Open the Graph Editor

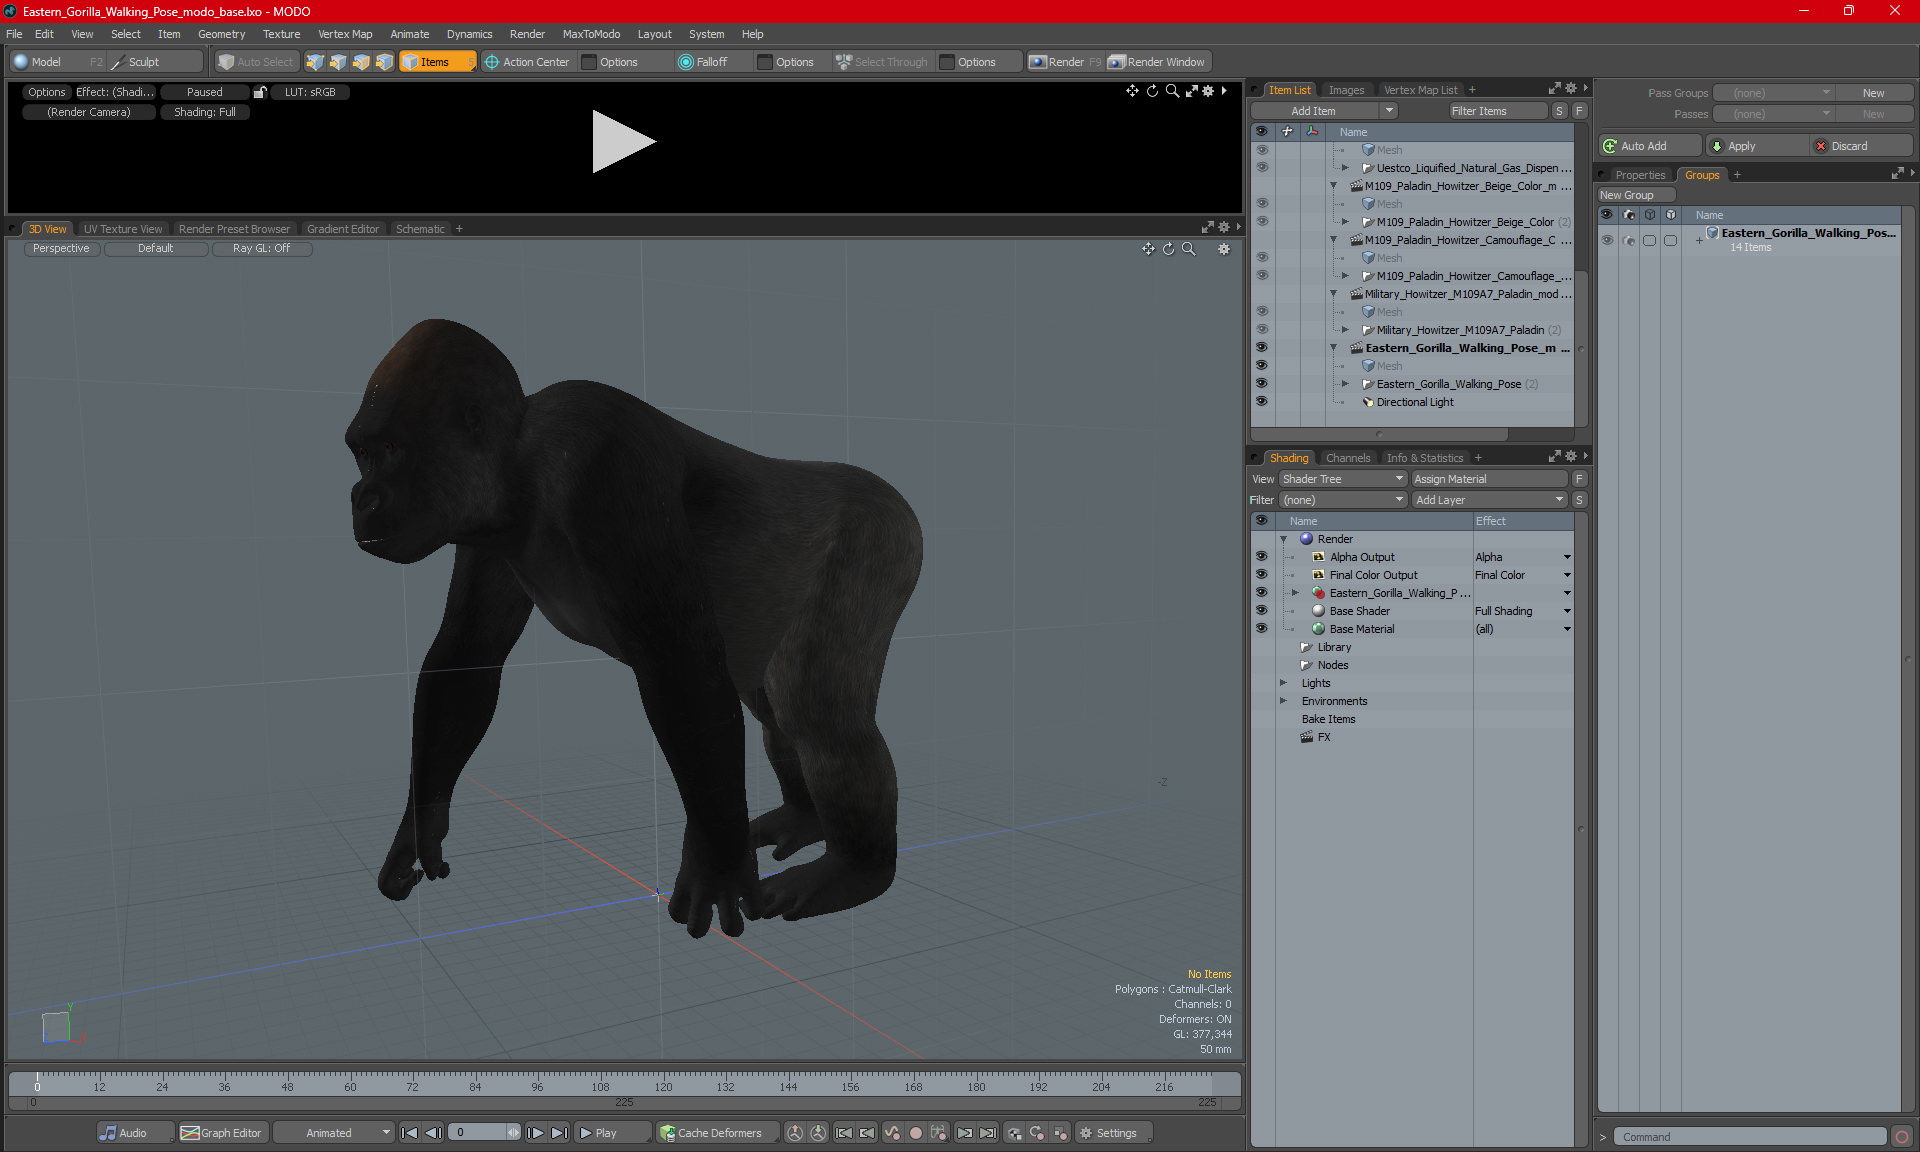(222, 1133)
